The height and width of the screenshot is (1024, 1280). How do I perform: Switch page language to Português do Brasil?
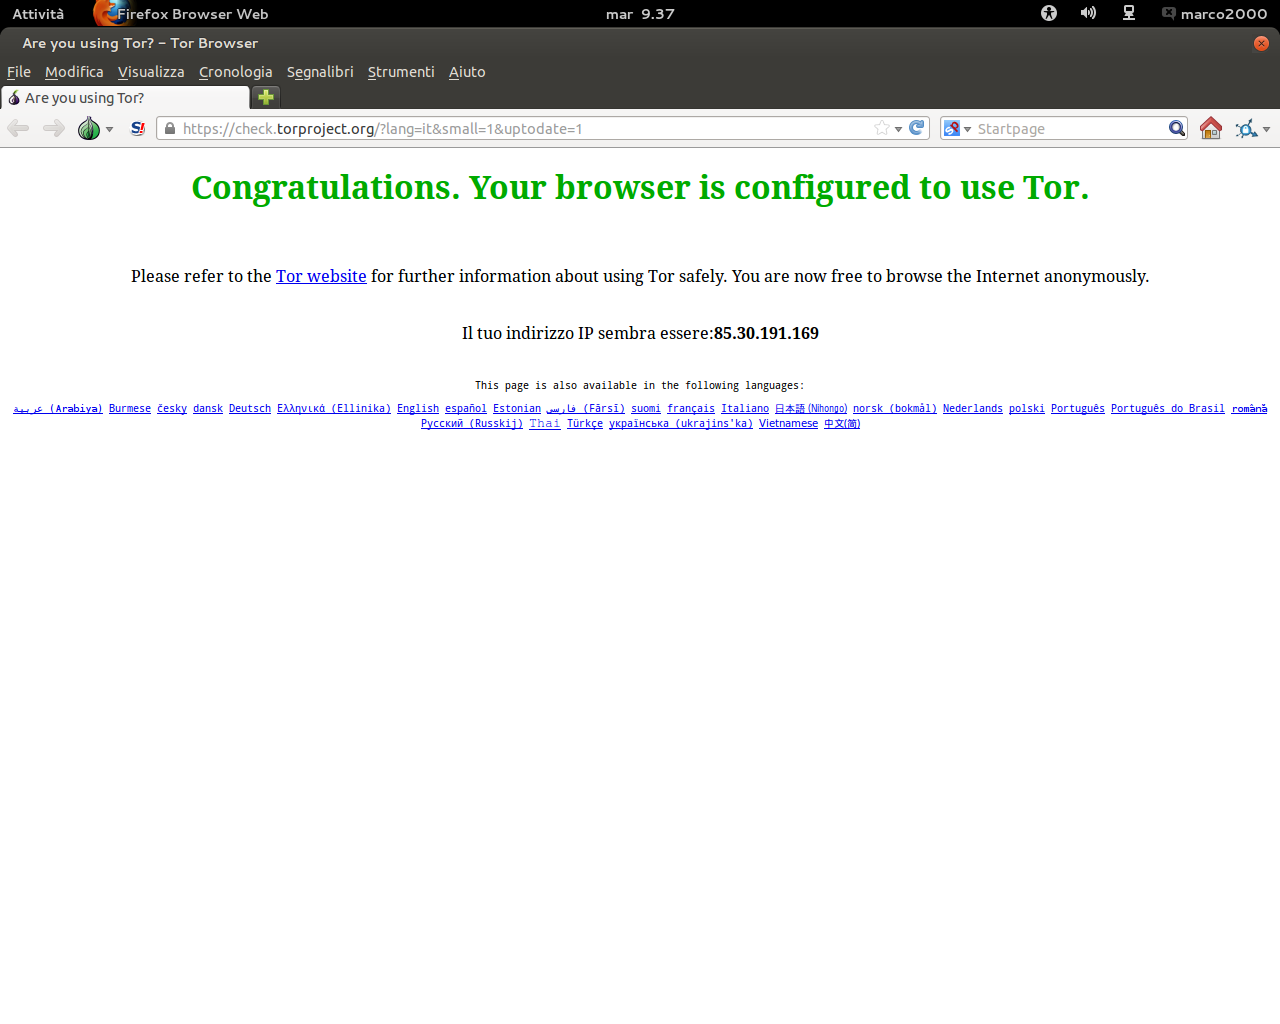click(1168, 408)
